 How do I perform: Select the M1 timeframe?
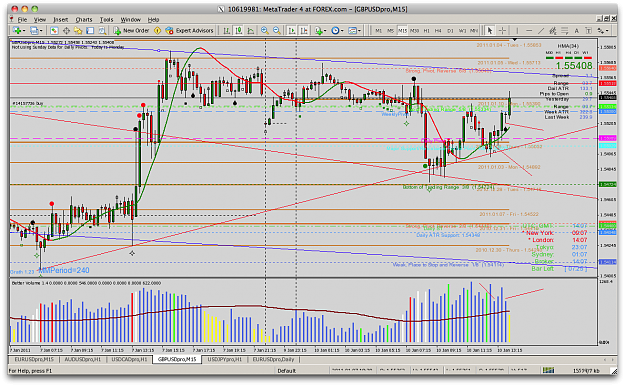pos(378,31)
